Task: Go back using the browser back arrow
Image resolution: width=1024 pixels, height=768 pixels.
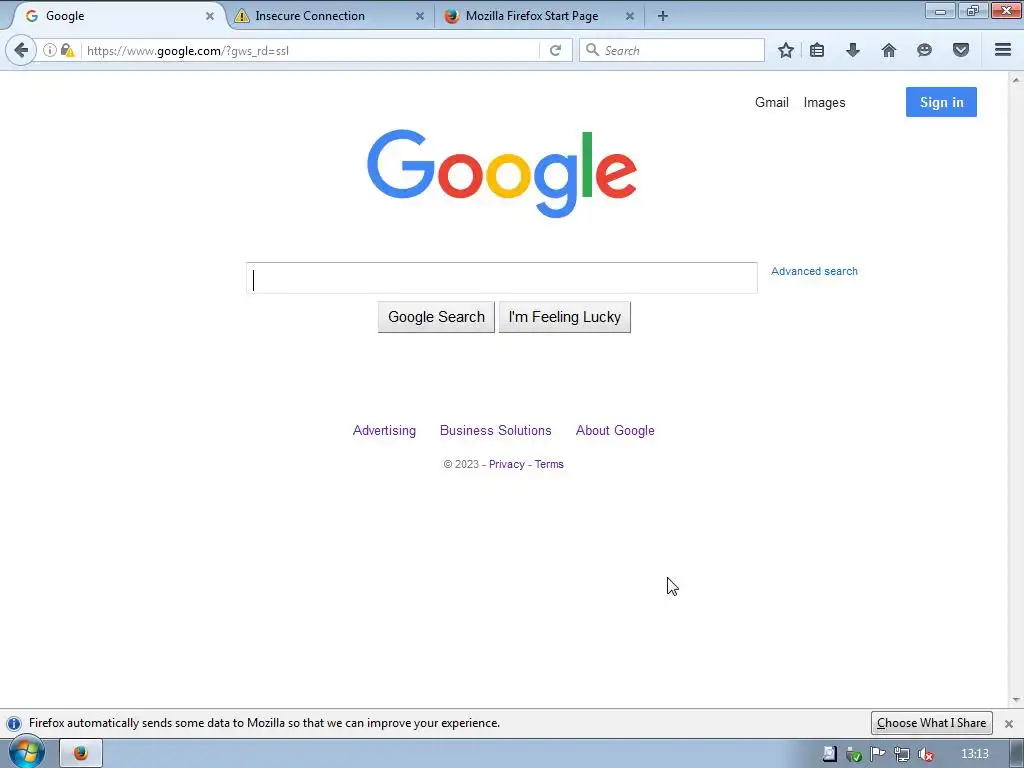Action: (x=21, y=50)
